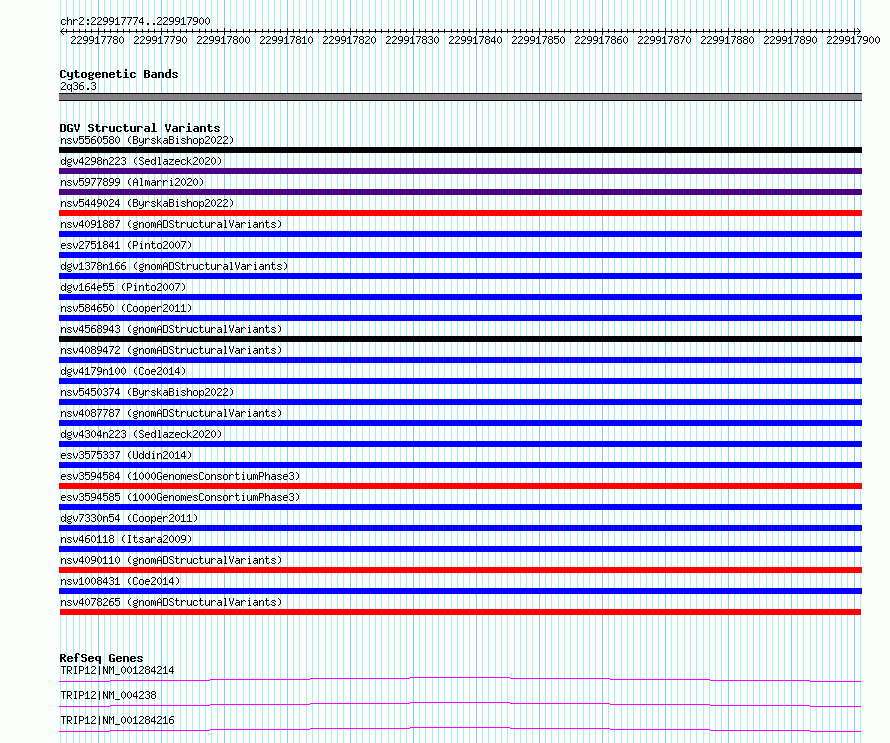890x743 pixels.
Task: Open variant esv3594585 (1000GenomesConsortiumPhase3)
Action: (180, 497)
